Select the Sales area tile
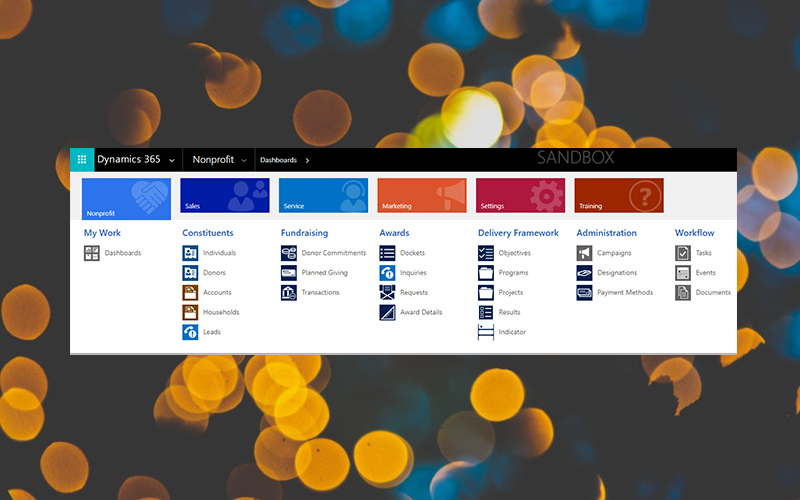800x500 pixels. pyautogui.click(x=225, y=195)
